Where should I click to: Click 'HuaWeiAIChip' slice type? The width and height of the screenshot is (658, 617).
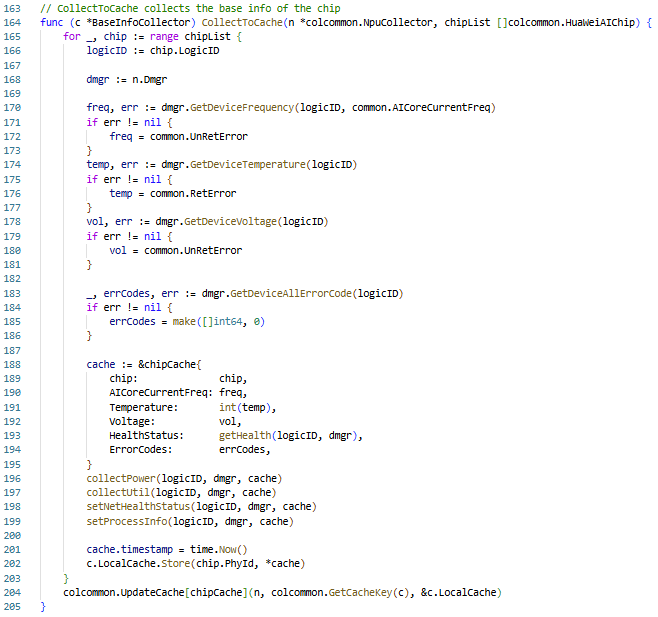coord(600,23)
